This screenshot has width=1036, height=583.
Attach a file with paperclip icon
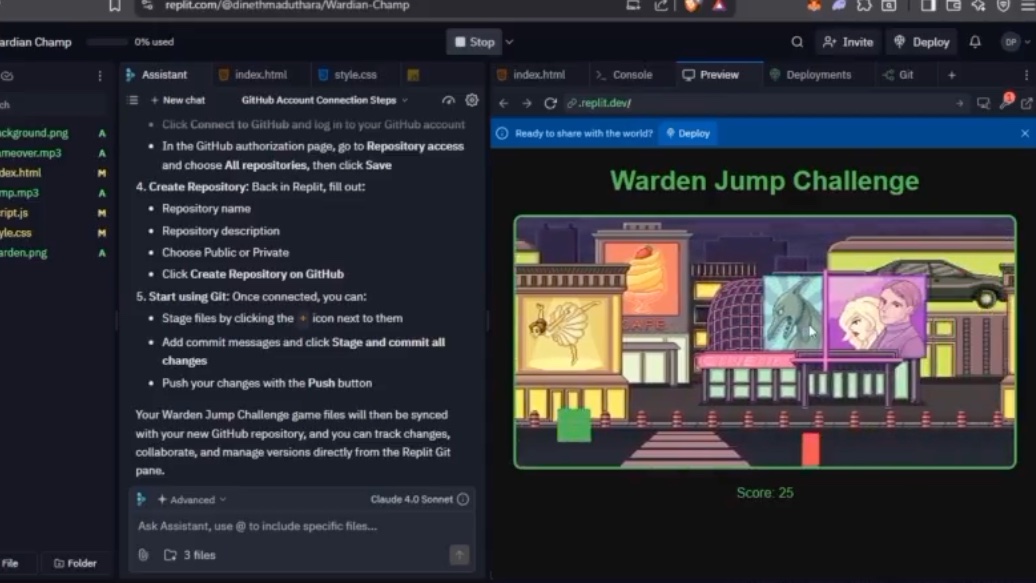[x=143, y=555]
